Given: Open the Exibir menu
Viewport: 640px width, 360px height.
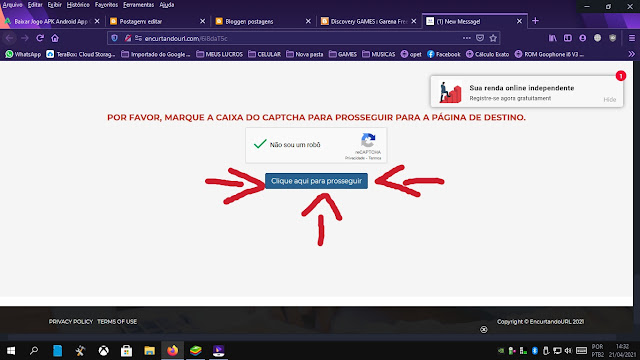Looking at the screenshot, I should [54, 5].
